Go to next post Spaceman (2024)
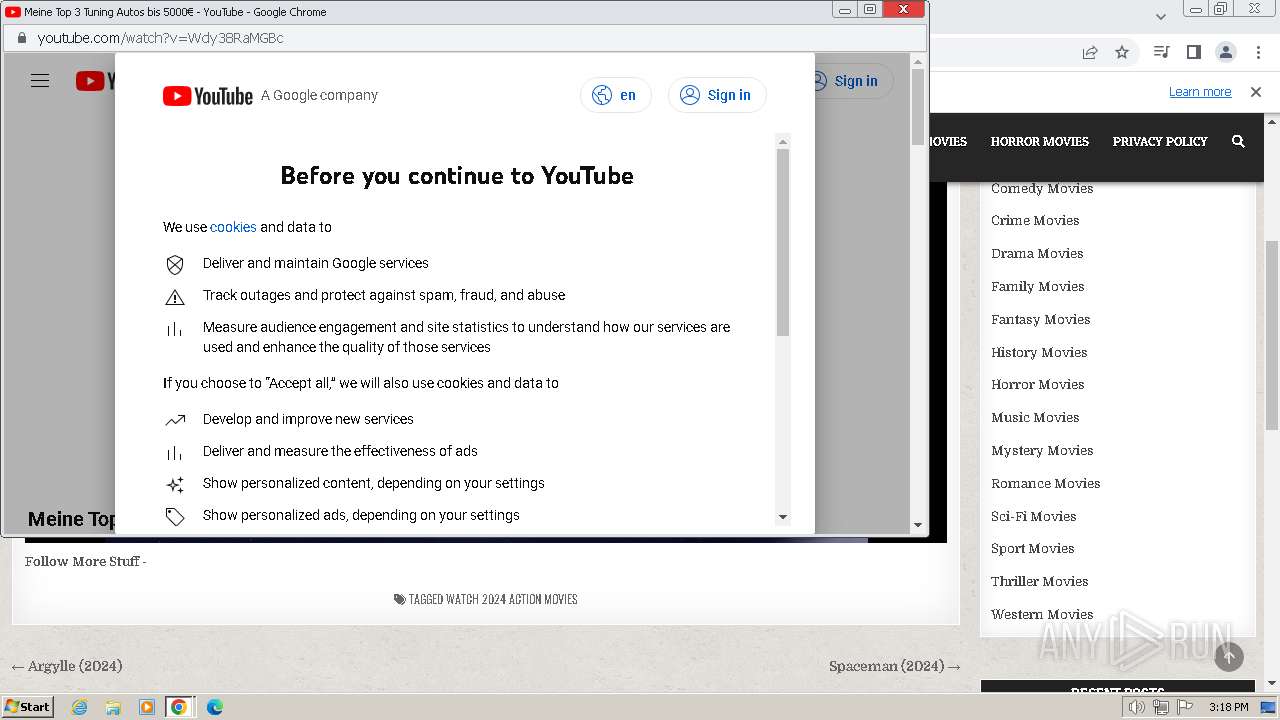1280x720 pixels. click(x=894, y=666)
